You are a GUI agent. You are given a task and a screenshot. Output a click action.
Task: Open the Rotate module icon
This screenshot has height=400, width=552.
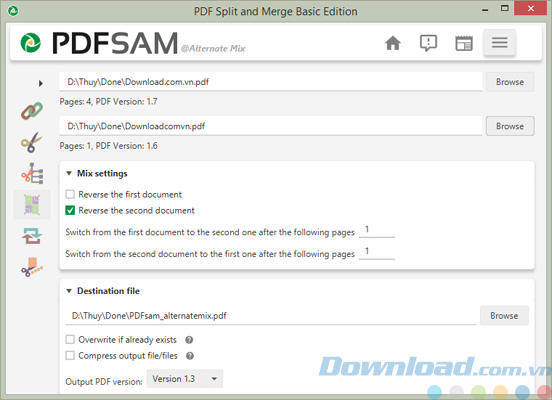(x=32, y=236)
